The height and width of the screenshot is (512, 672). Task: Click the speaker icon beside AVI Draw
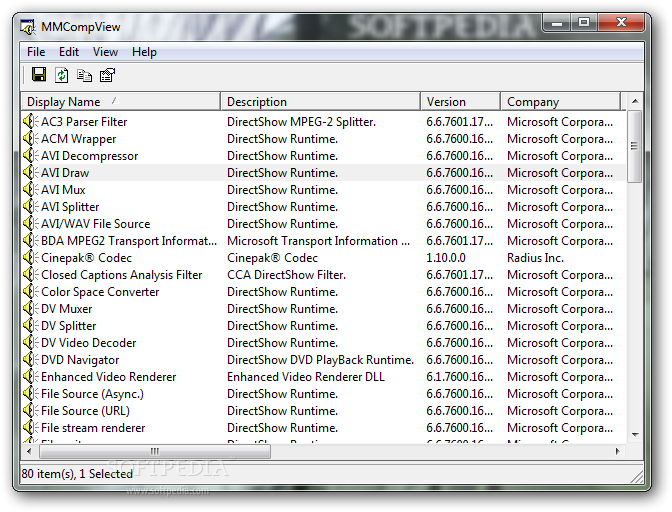[x=31, y=173]
